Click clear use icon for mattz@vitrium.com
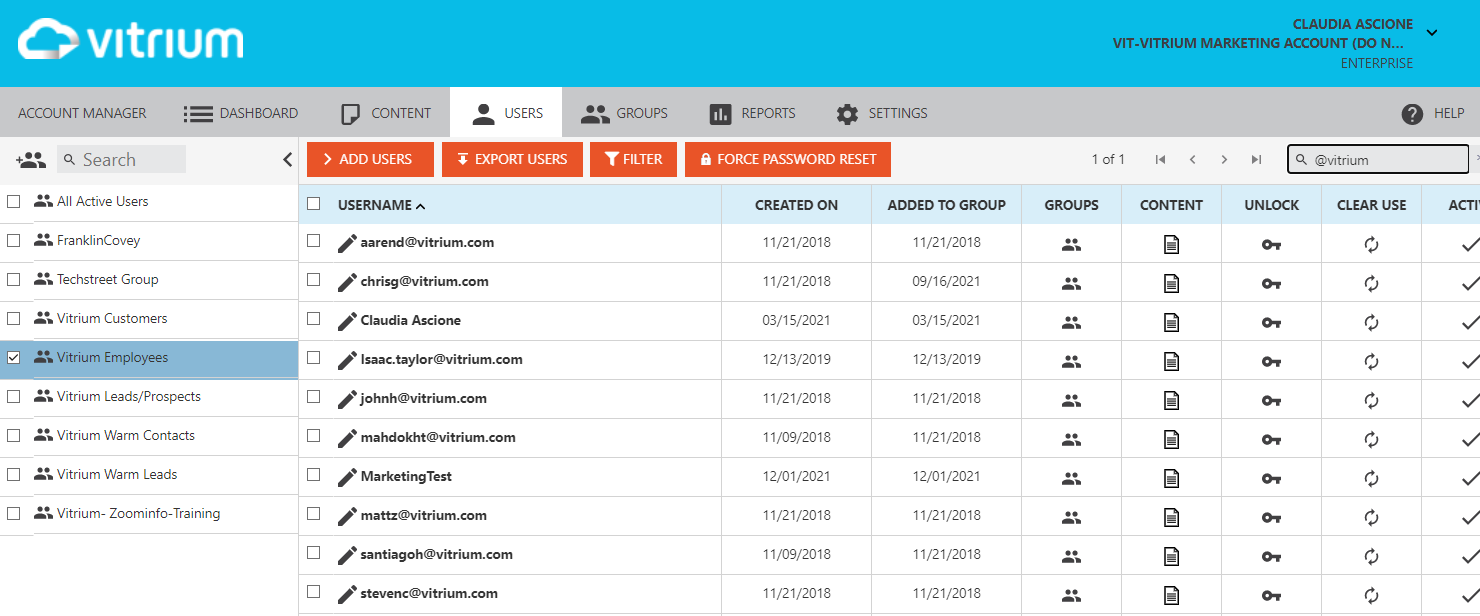1480x616 pixels. coord(1371,517)
